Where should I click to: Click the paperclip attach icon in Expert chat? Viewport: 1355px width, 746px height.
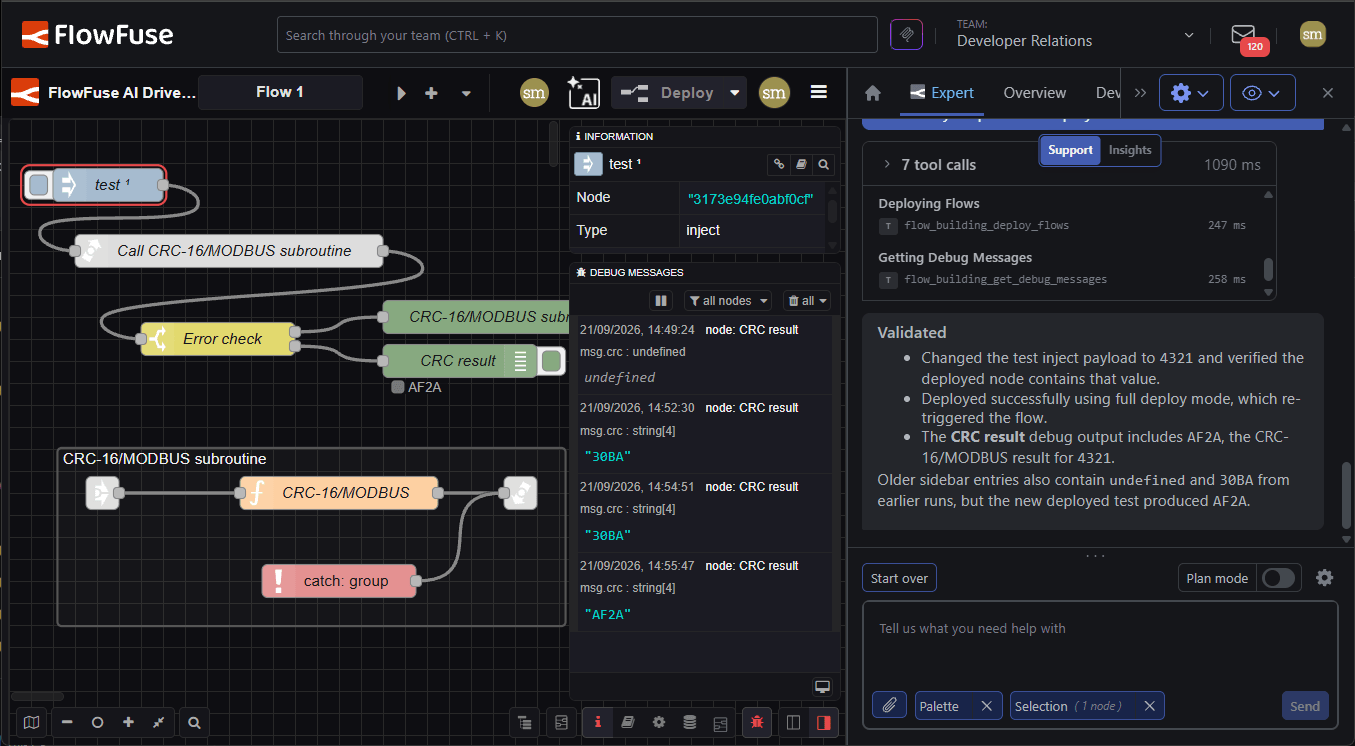(888, 706)
